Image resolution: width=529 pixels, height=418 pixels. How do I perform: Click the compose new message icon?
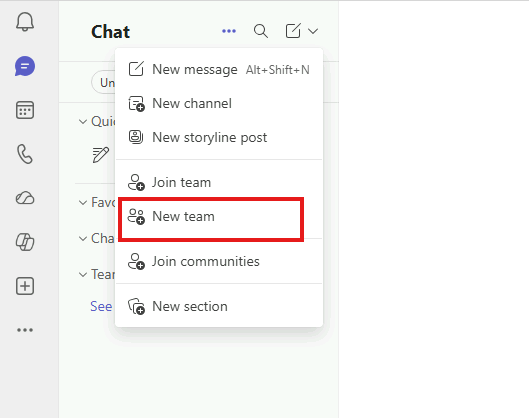pyautogui.click(x=293, y=31)
